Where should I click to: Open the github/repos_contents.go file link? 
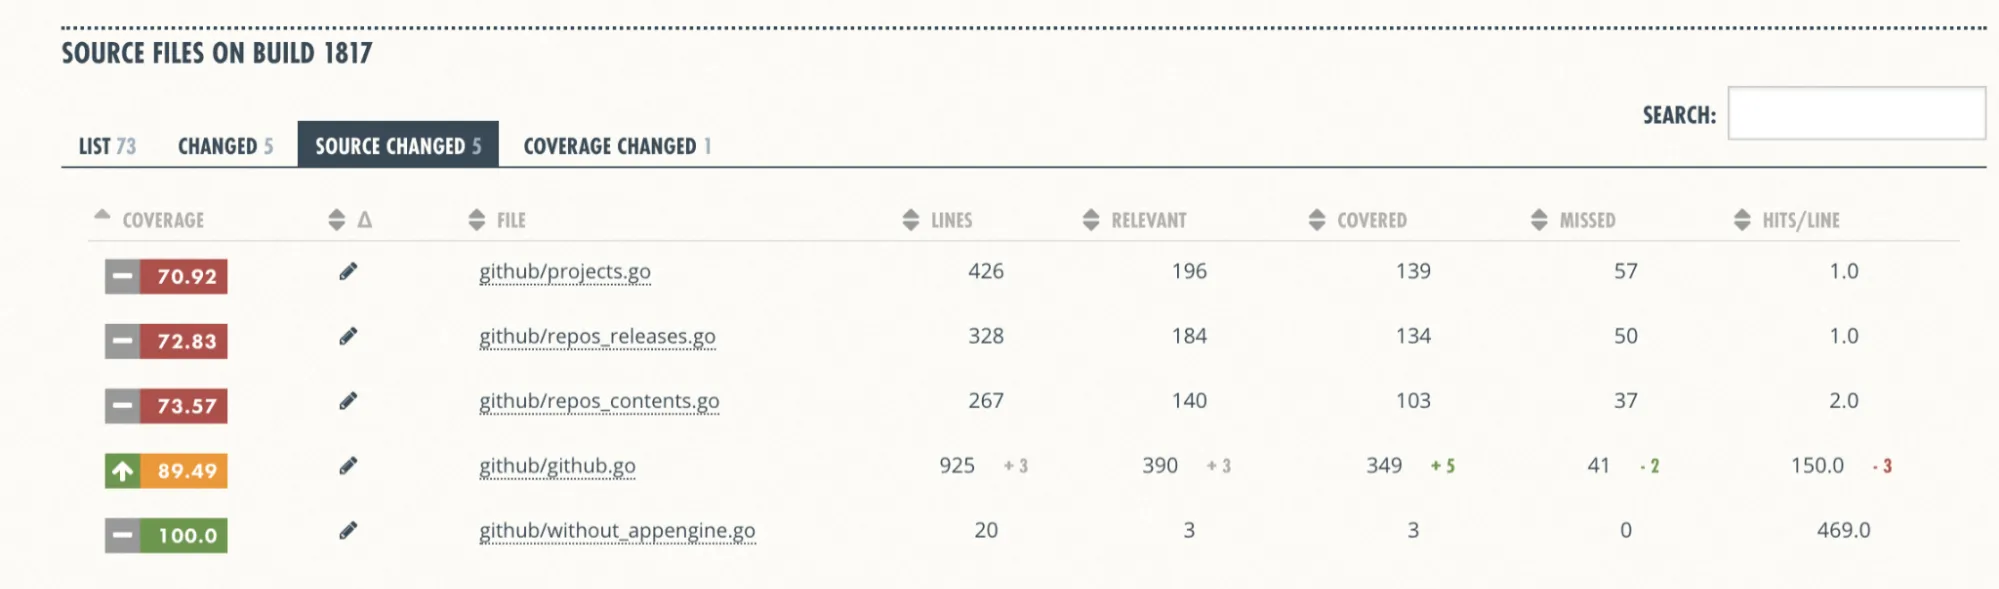click(599, 401)
